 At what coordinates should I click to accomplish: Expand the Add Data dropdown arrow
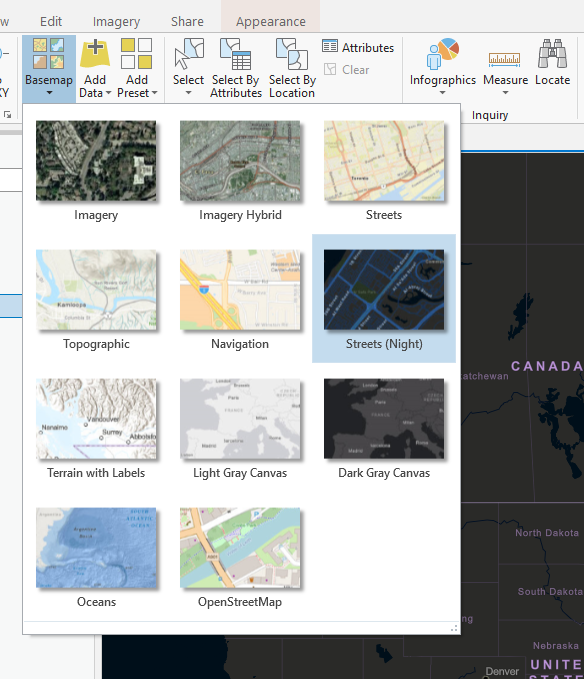108,93
